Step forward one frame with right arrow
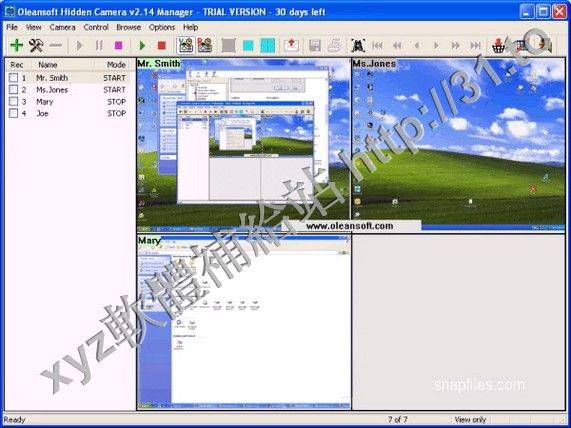This screenshot has height=428, width=571. pos(436,46)
